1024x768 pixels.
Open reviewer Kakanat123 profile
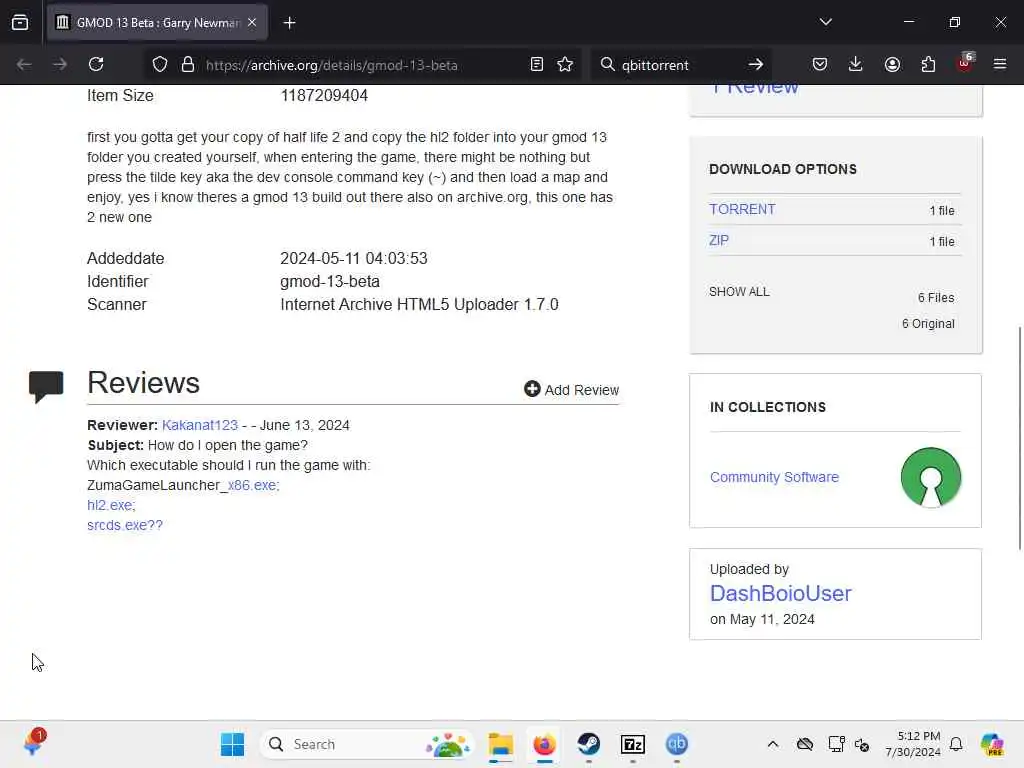(200, 425)
